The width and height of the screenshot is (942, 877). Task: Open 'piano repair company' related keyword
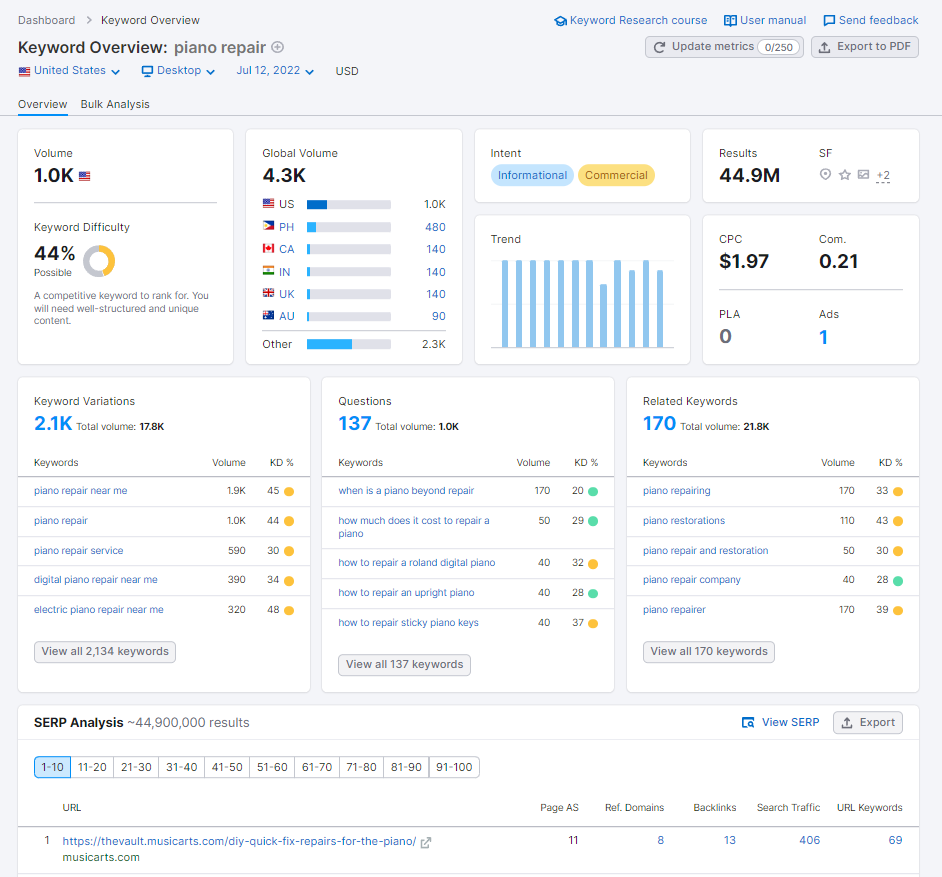click(x=691, y=580)
